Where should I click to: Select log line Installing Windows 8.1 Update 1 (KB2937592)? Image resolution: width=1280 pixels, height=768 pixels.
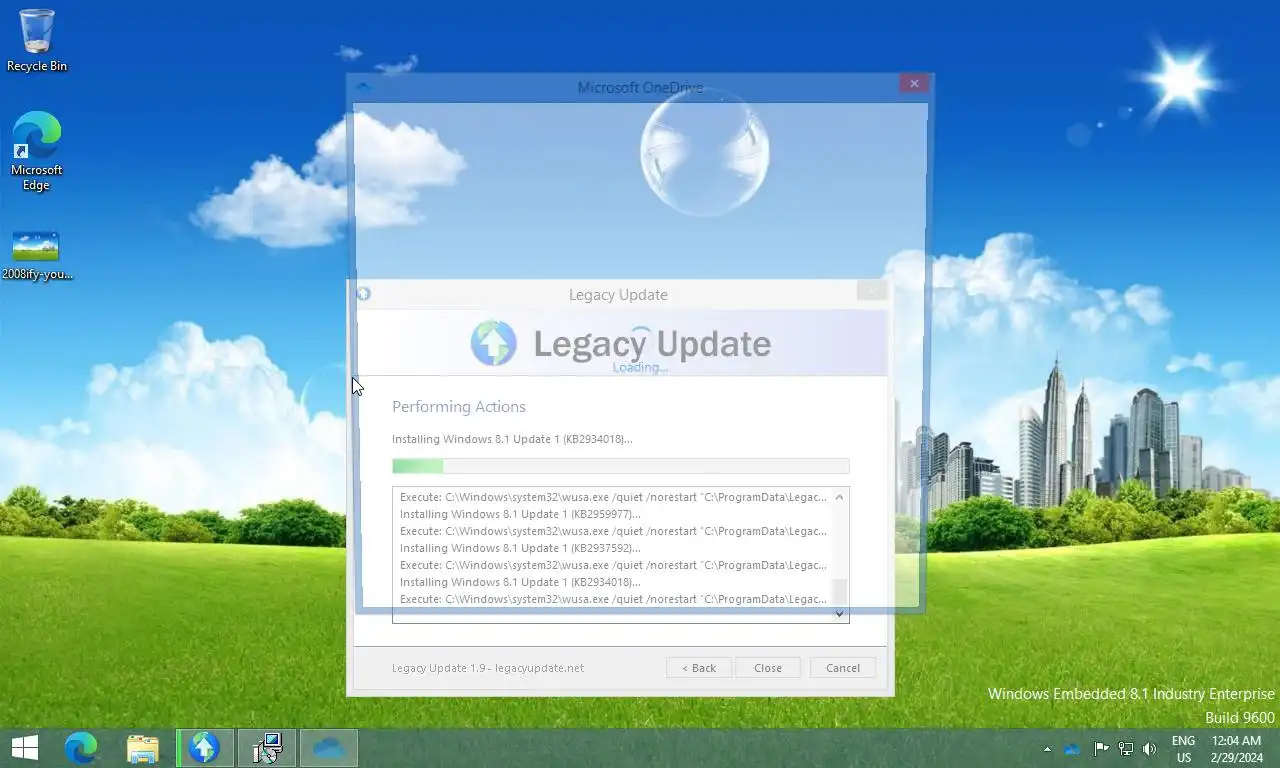pyautogui.click(x=520, y=548)
